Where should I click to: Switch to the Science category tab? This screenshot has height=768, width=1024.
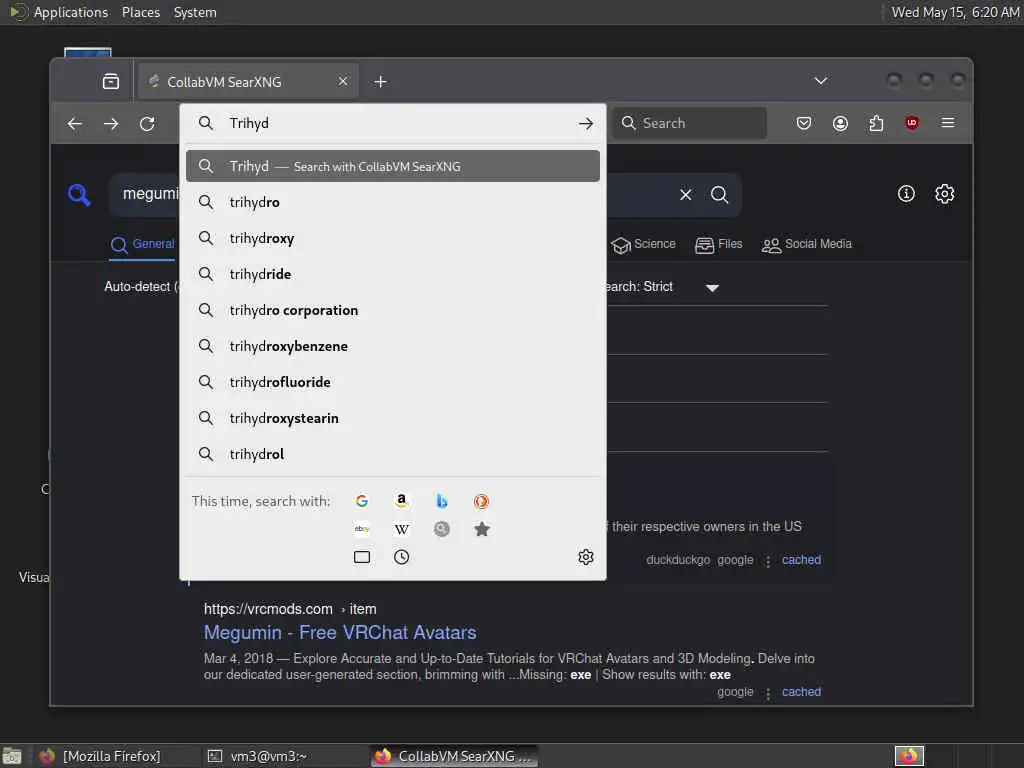pyautogui.click(x=643, y=244)
